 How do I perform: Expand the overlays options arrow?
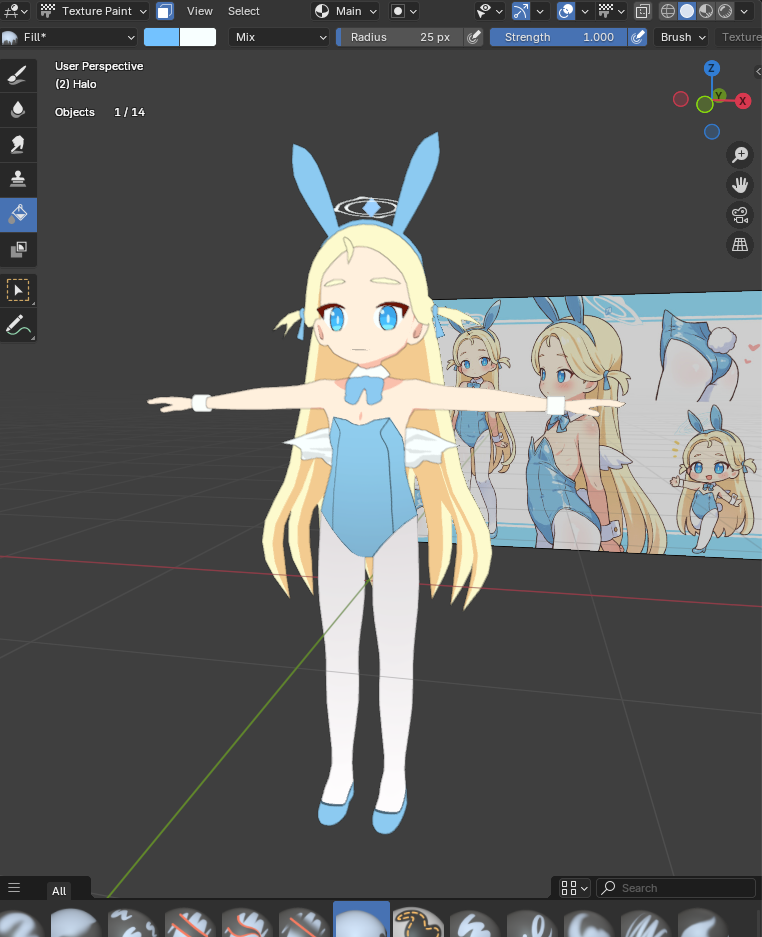tap(585, 11)
